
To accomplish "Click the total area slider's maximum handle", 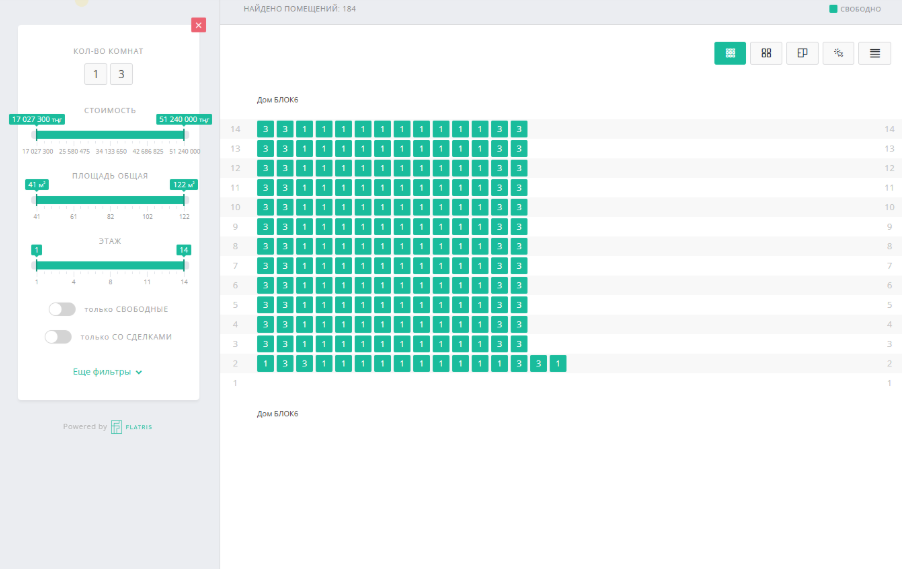I will tap(184, 199).
